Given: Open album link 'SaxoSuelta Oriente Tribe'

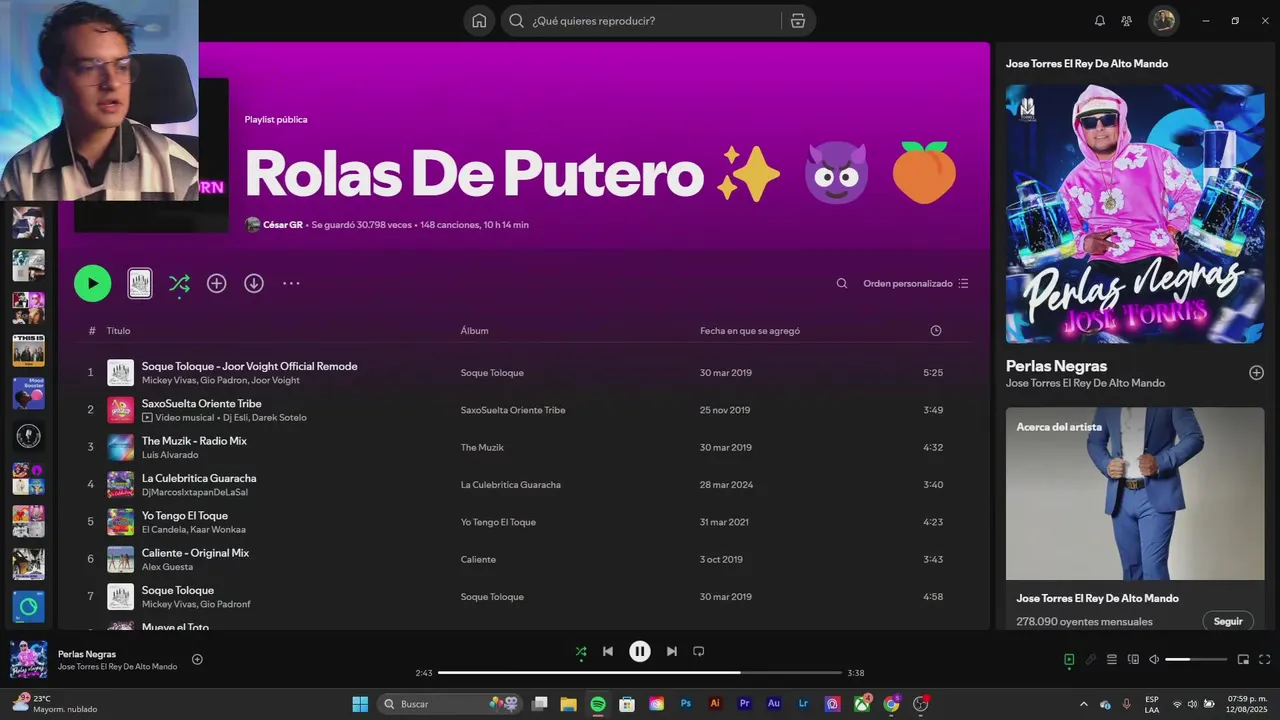Looking at the screenshot, I should click(513, 410).
